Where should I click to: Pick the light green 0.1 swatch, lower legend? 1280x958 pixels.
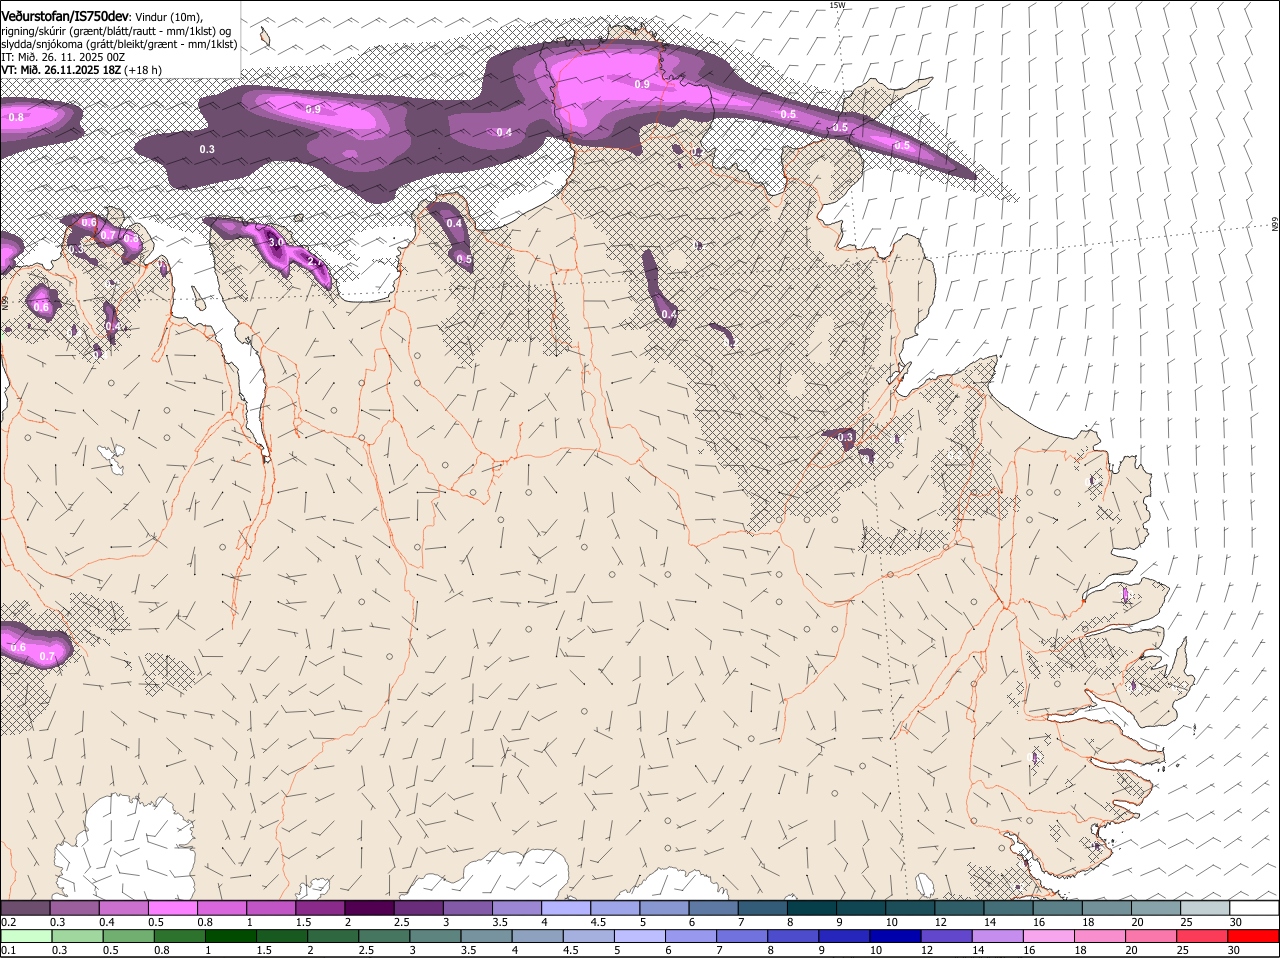pyautogui.click(x=26, y=937)
